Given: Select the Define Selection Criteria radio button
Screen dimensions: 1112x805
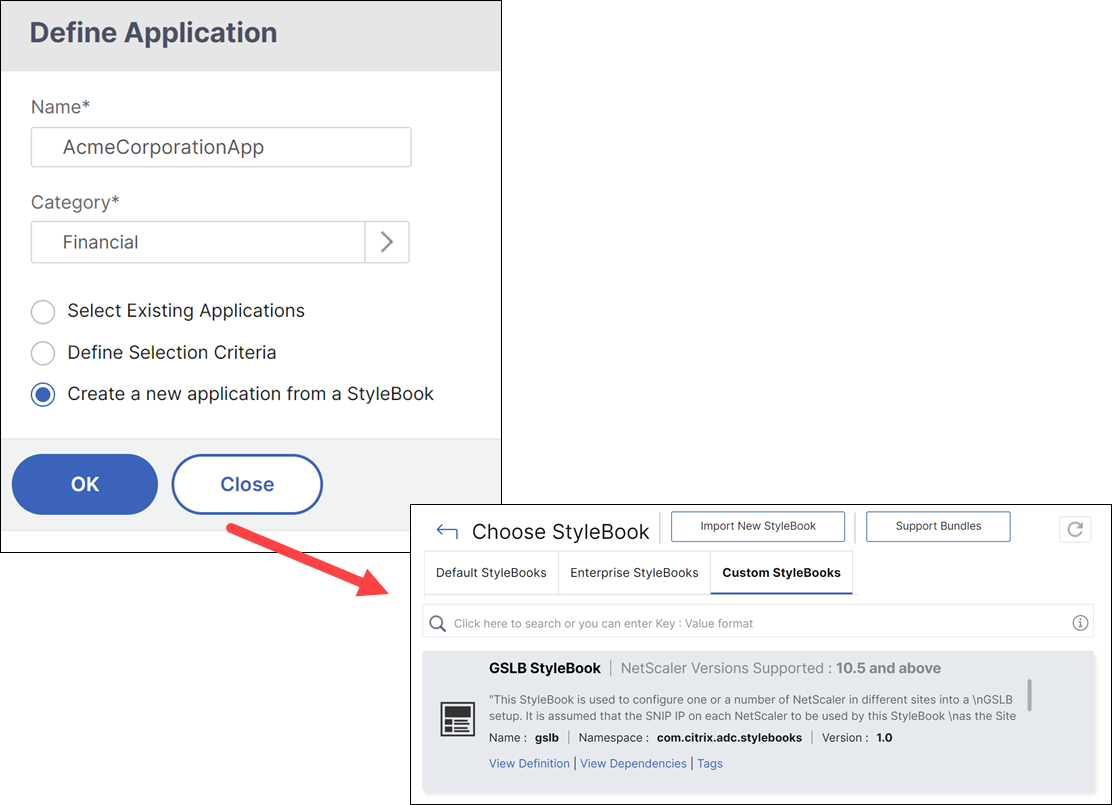Looking at the screenshot, I should tap(43, 353).
